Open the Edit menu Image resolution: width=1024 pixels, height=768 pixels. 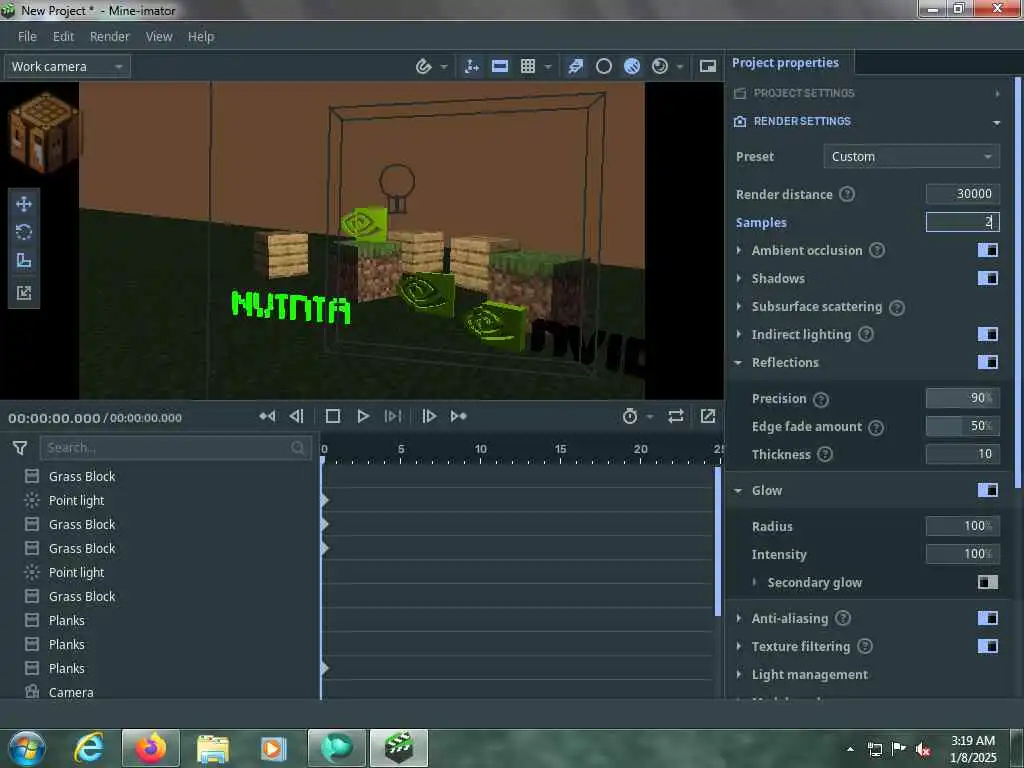63,37
